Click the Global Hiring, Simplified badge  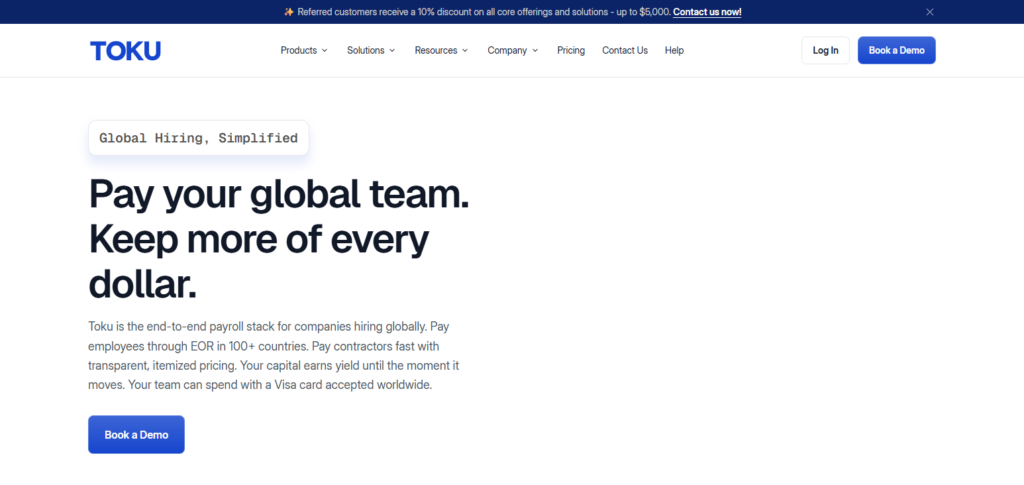(x=199, y=138)
